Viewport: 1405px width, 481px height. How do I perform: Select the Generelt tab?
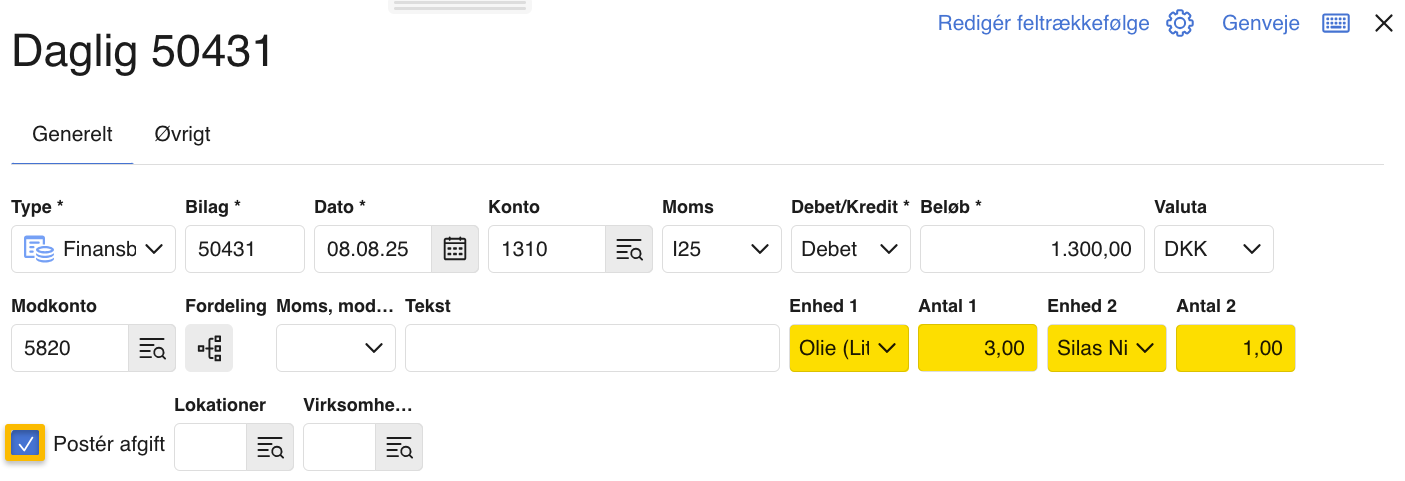coord(72,134)
